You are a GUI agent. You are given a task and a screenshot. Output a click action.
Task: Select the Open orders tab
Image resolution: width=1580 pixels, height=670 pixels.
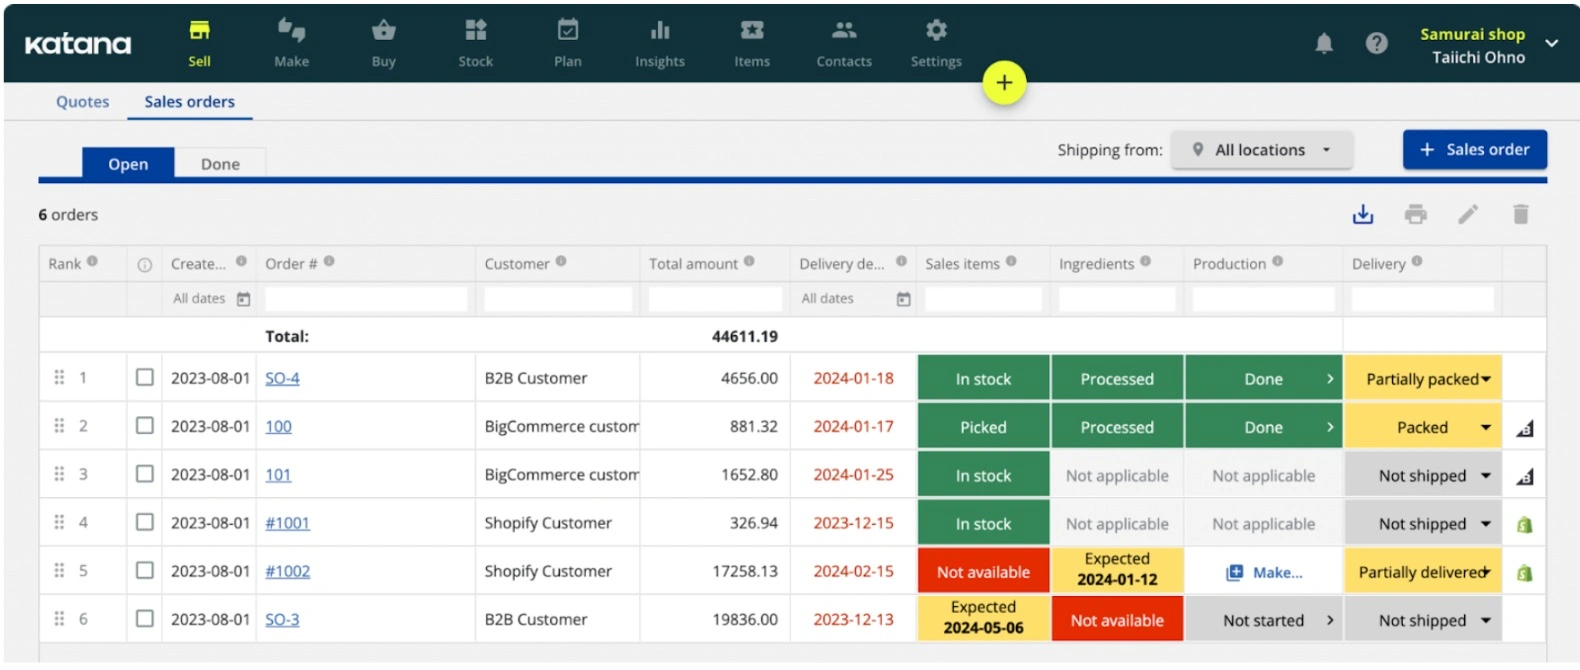click(x=128, y=164)
